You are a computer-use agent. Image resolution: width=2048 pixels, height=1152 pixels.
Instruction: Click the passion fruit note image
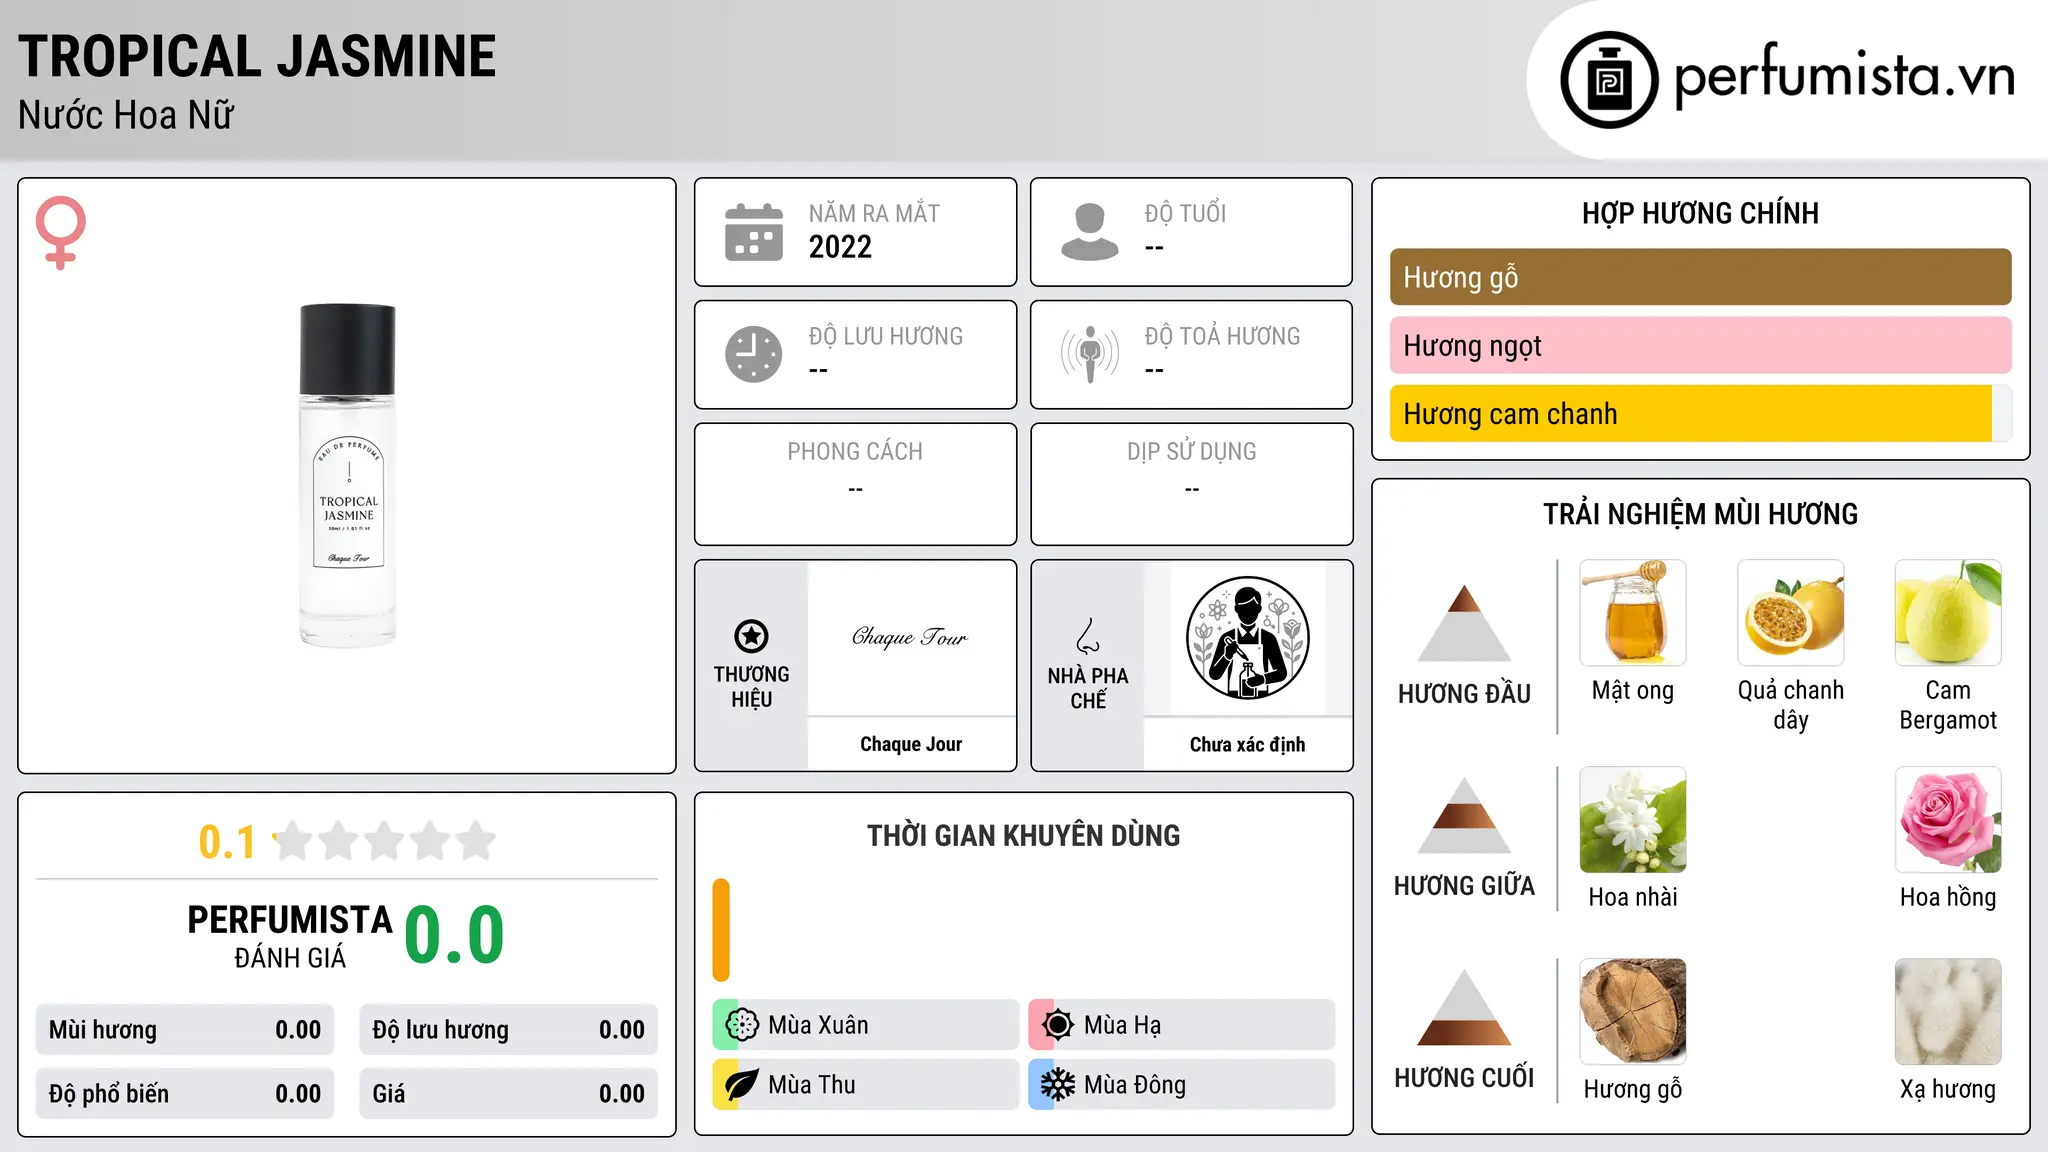[x=1791, y=613]
